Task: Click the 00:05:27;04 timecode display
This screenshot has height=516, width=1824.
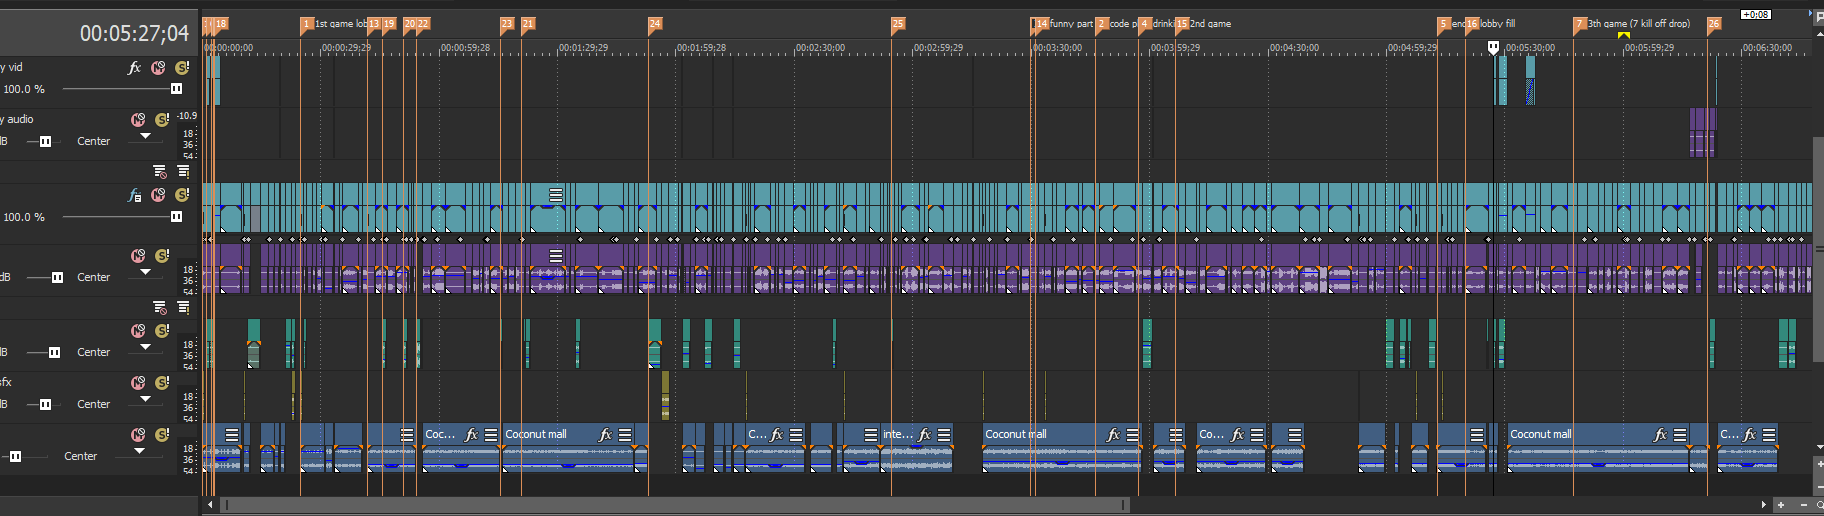Action: click(134, 34)
